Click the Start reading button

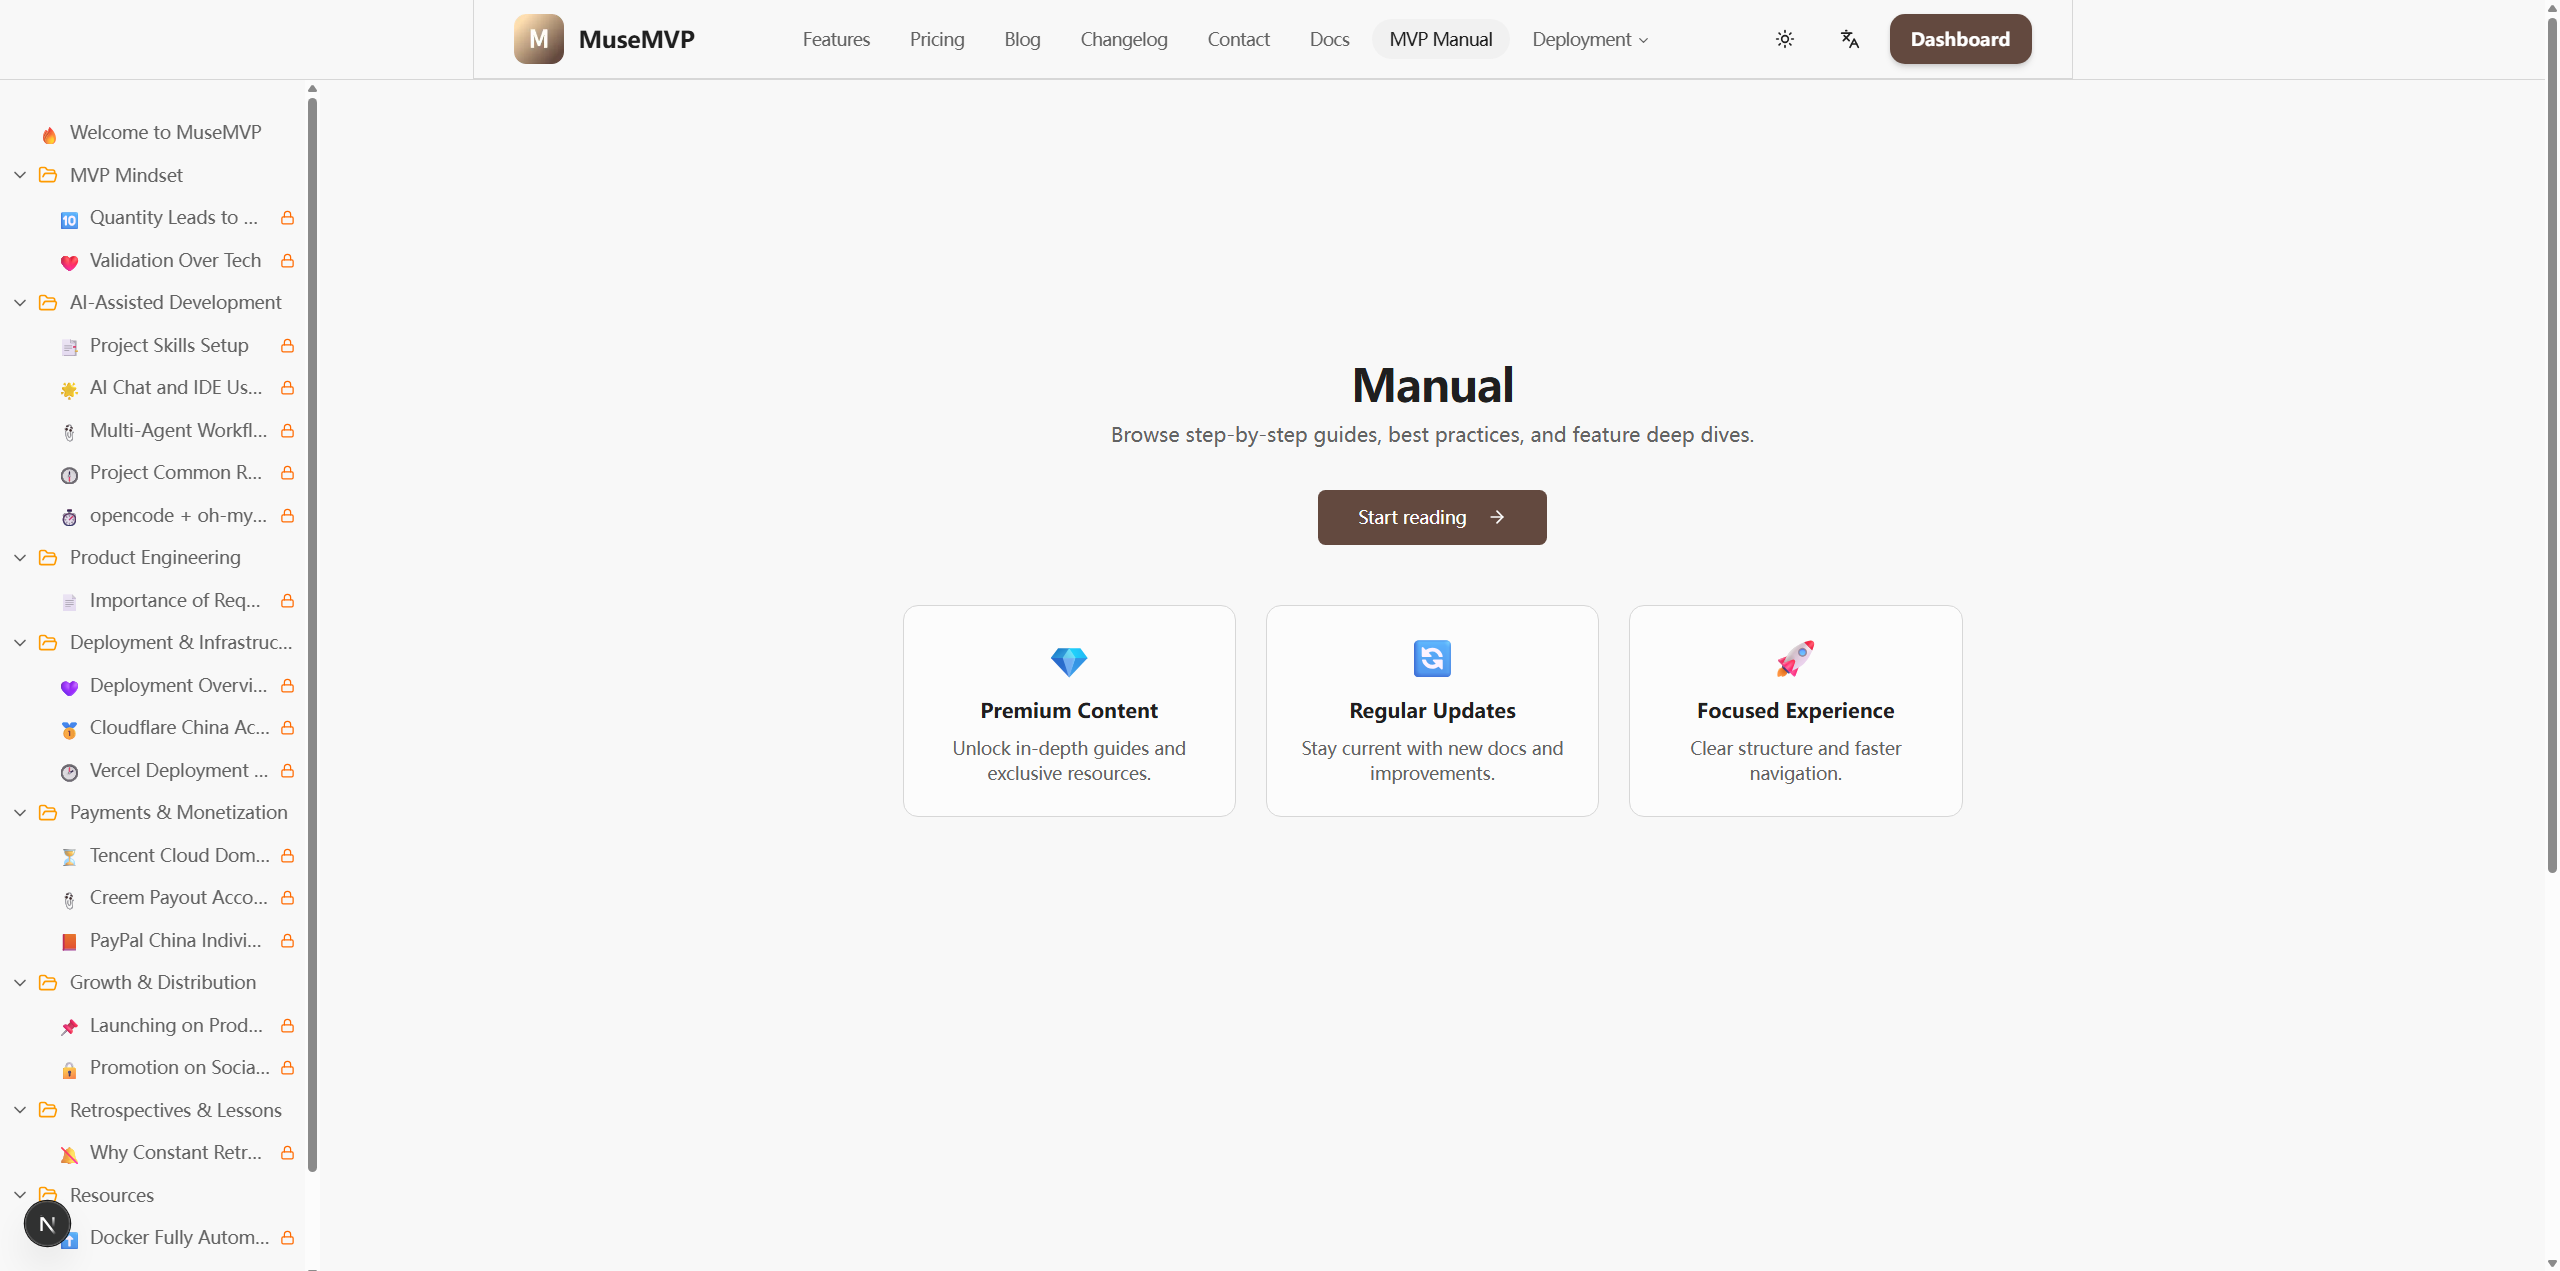pos(1431,517)
